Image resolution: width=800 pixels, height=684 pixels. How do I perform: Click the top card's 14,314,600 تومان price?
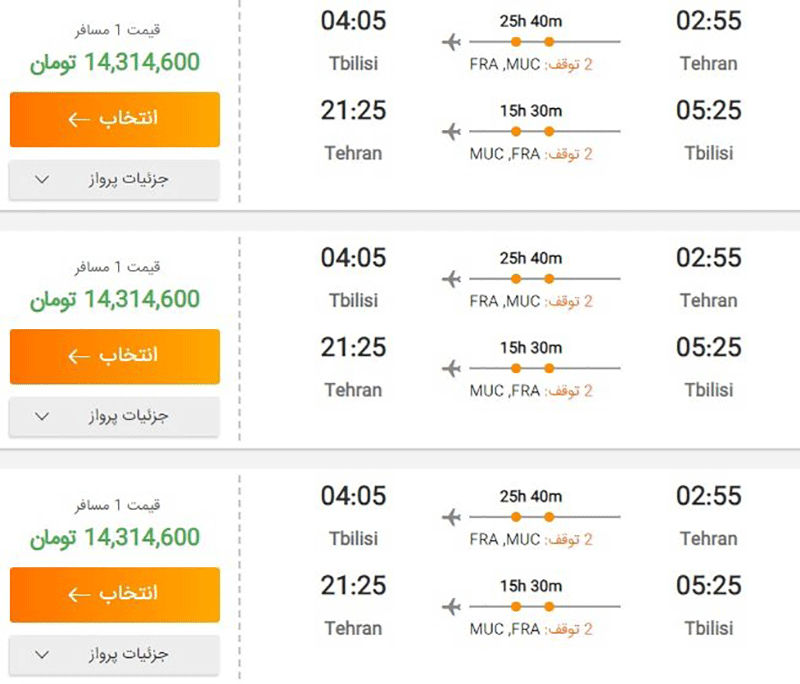(x=114, y=63)
